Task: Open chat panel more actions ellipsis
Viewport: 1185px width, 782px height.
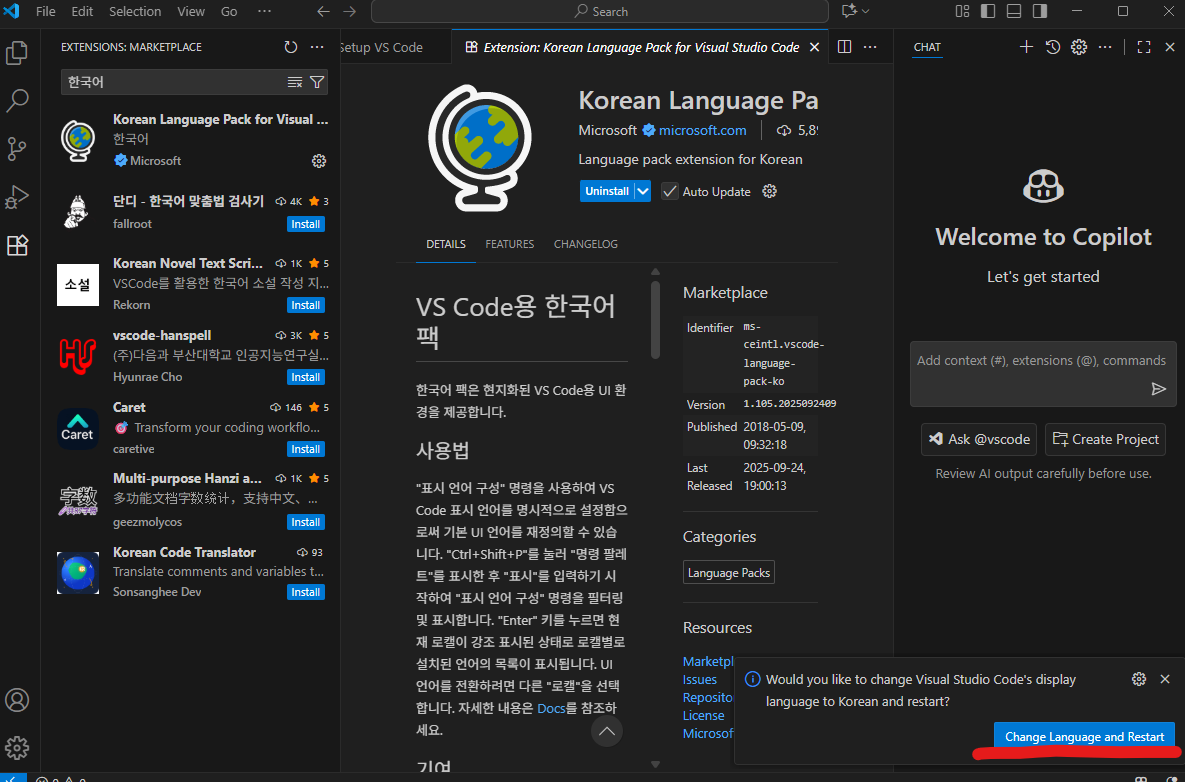Action: 1105,47
